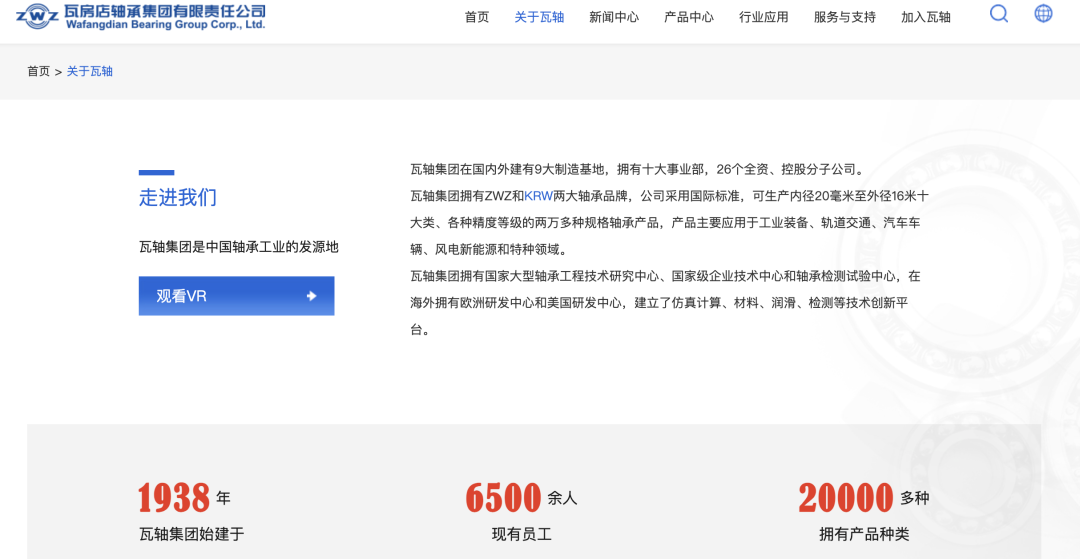Open the search magnifier icon

click(998, 14)
